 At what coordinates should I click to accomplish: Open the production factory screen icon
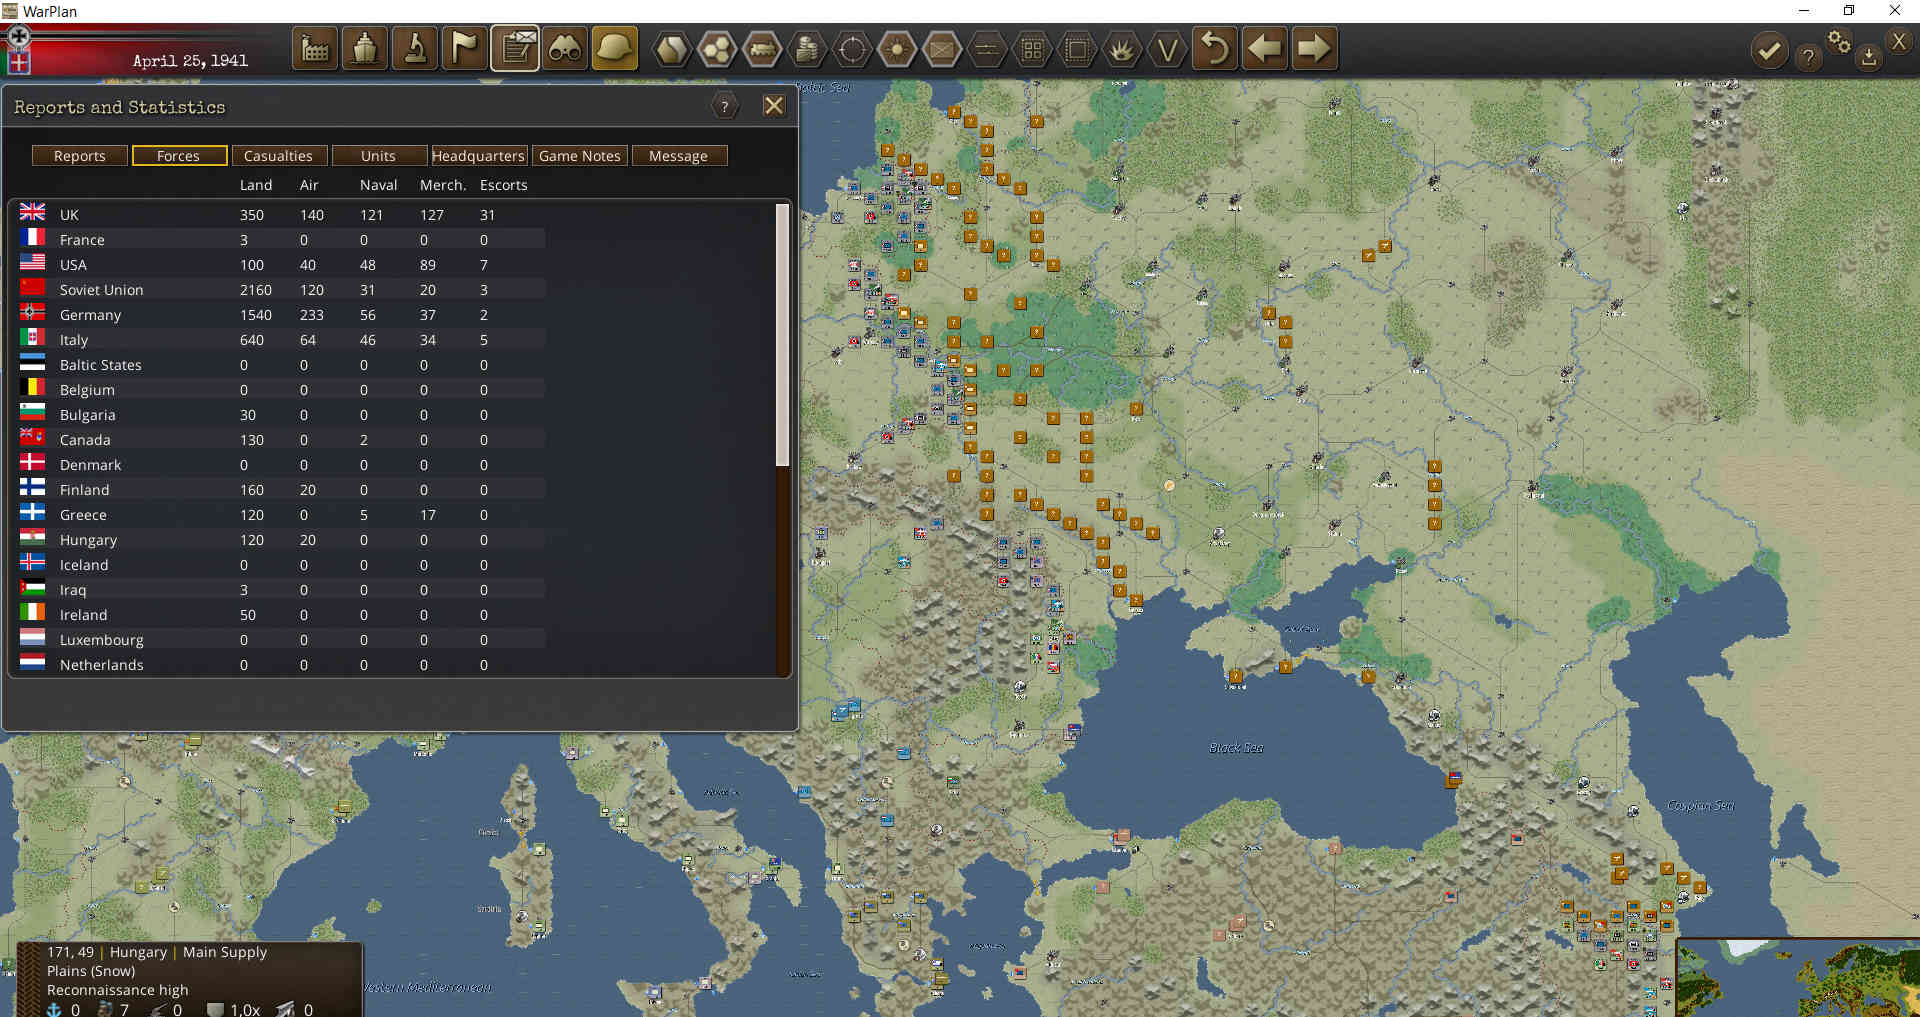click(315, 48)
